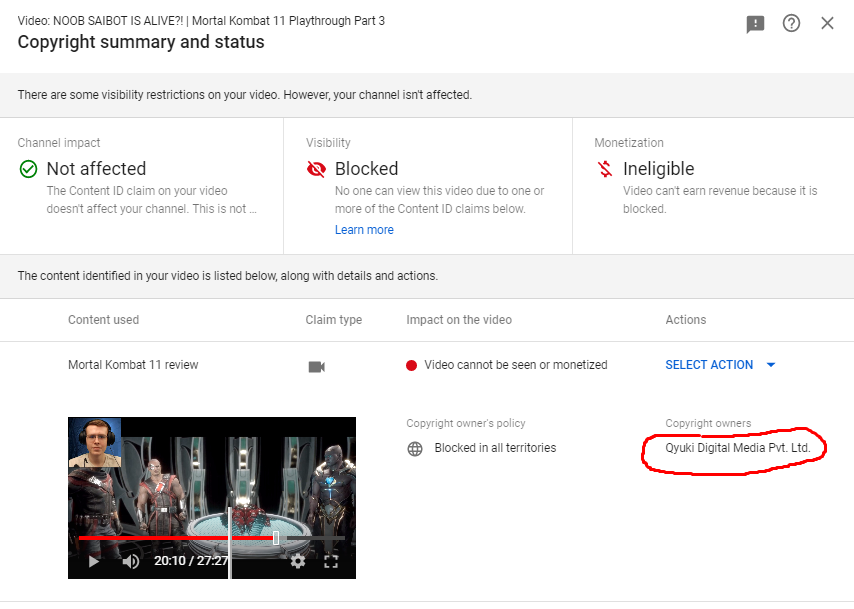Click the Ineligible dollar sign icon
Image resolution: width=854 pixels, height=609 pixels.
[605, 169]
